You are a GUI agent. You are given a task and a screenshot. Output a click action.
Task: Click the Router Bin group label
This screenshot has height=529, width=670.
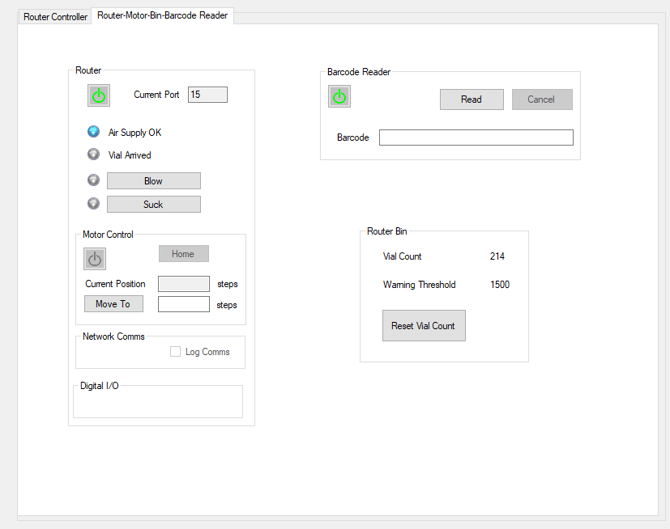click(387, 231)
